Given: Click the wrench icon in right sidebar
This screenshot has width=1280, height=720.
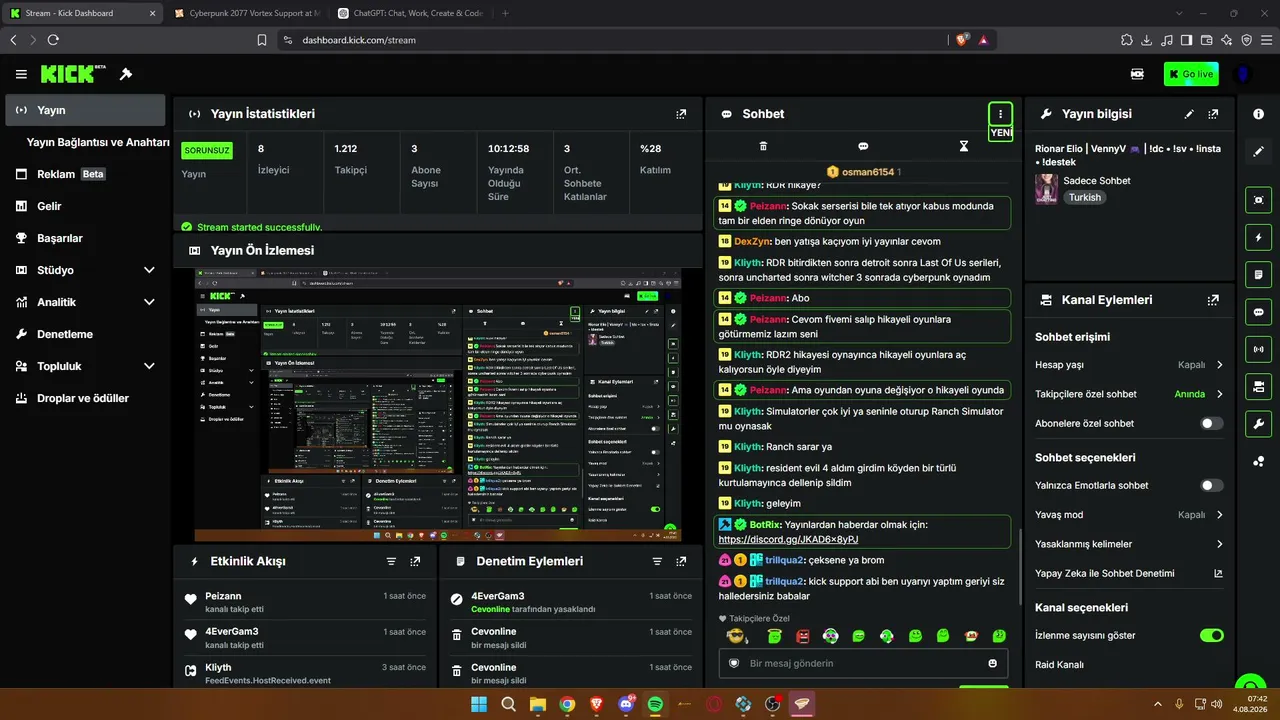Looking at the screenshot, I should [1258, 424].
